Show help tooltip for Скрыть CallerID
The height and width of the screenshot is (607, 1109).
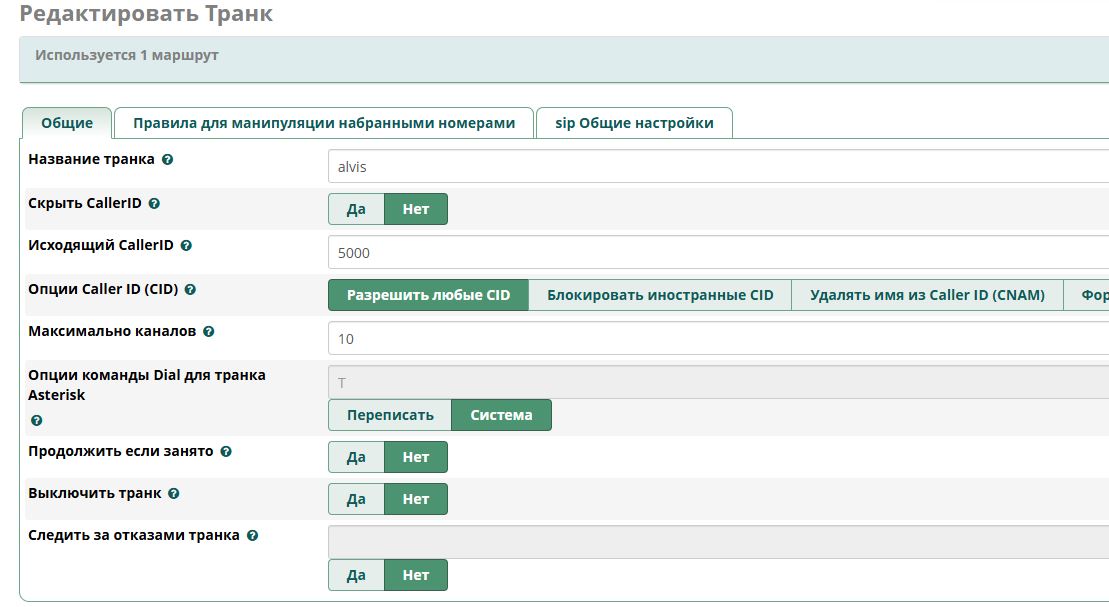(x=154, y=204)
